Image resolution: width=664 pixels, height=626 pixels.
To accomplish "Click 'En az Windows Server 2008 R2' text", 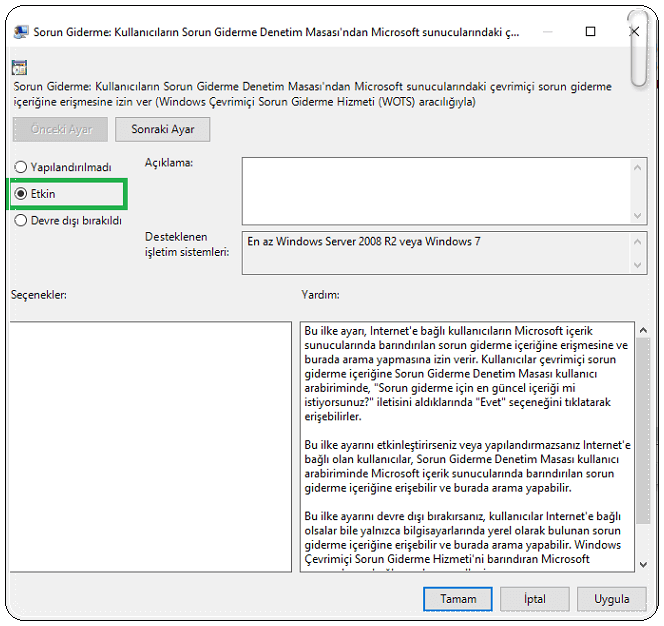I will point(364,241).
